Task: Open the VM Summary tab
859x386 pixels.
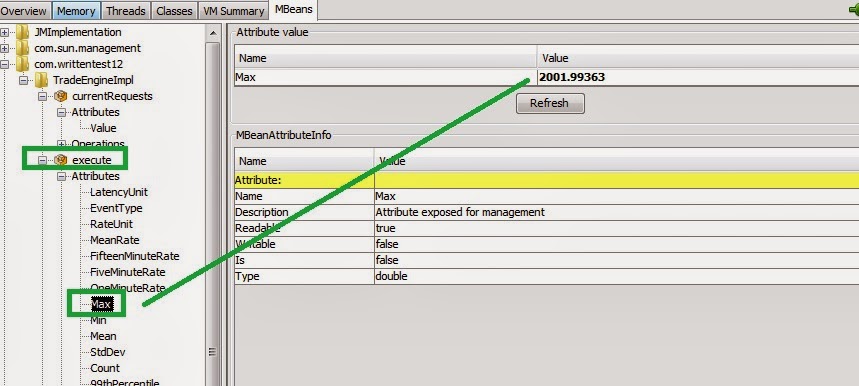Action: click(x=233, y=10)
